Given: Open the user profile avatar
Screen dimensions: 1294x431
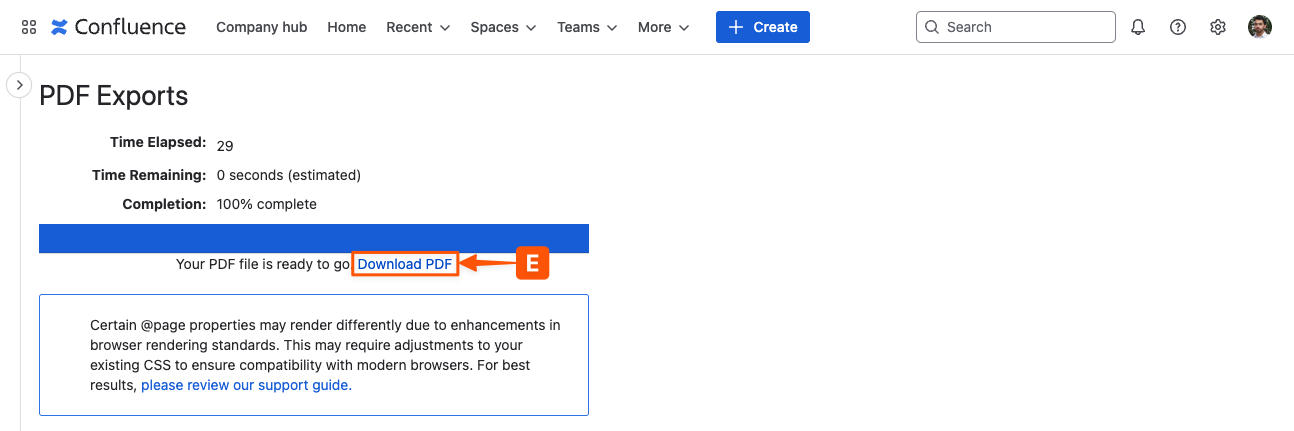Looking at the screenshot, I should pyautogui.click(x=1260, y=27).
